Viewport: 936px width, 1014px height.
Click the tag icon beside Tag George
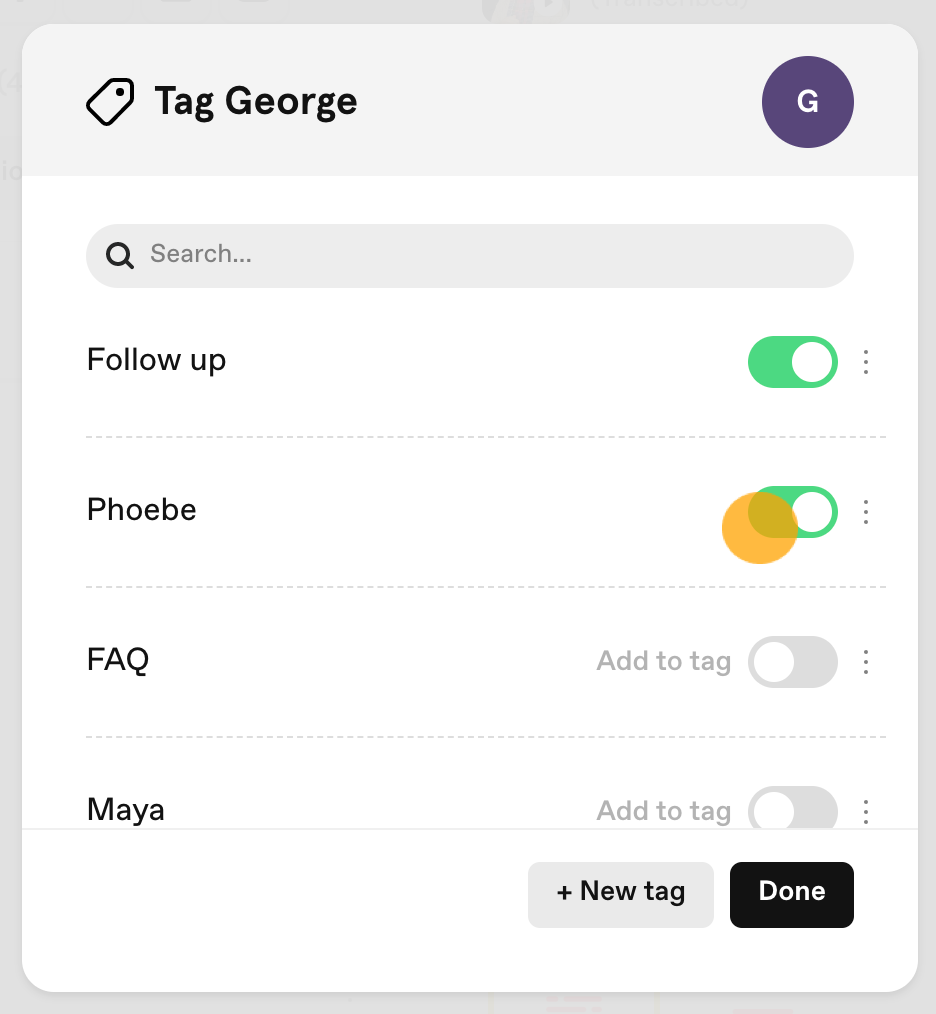click(111, 102)
